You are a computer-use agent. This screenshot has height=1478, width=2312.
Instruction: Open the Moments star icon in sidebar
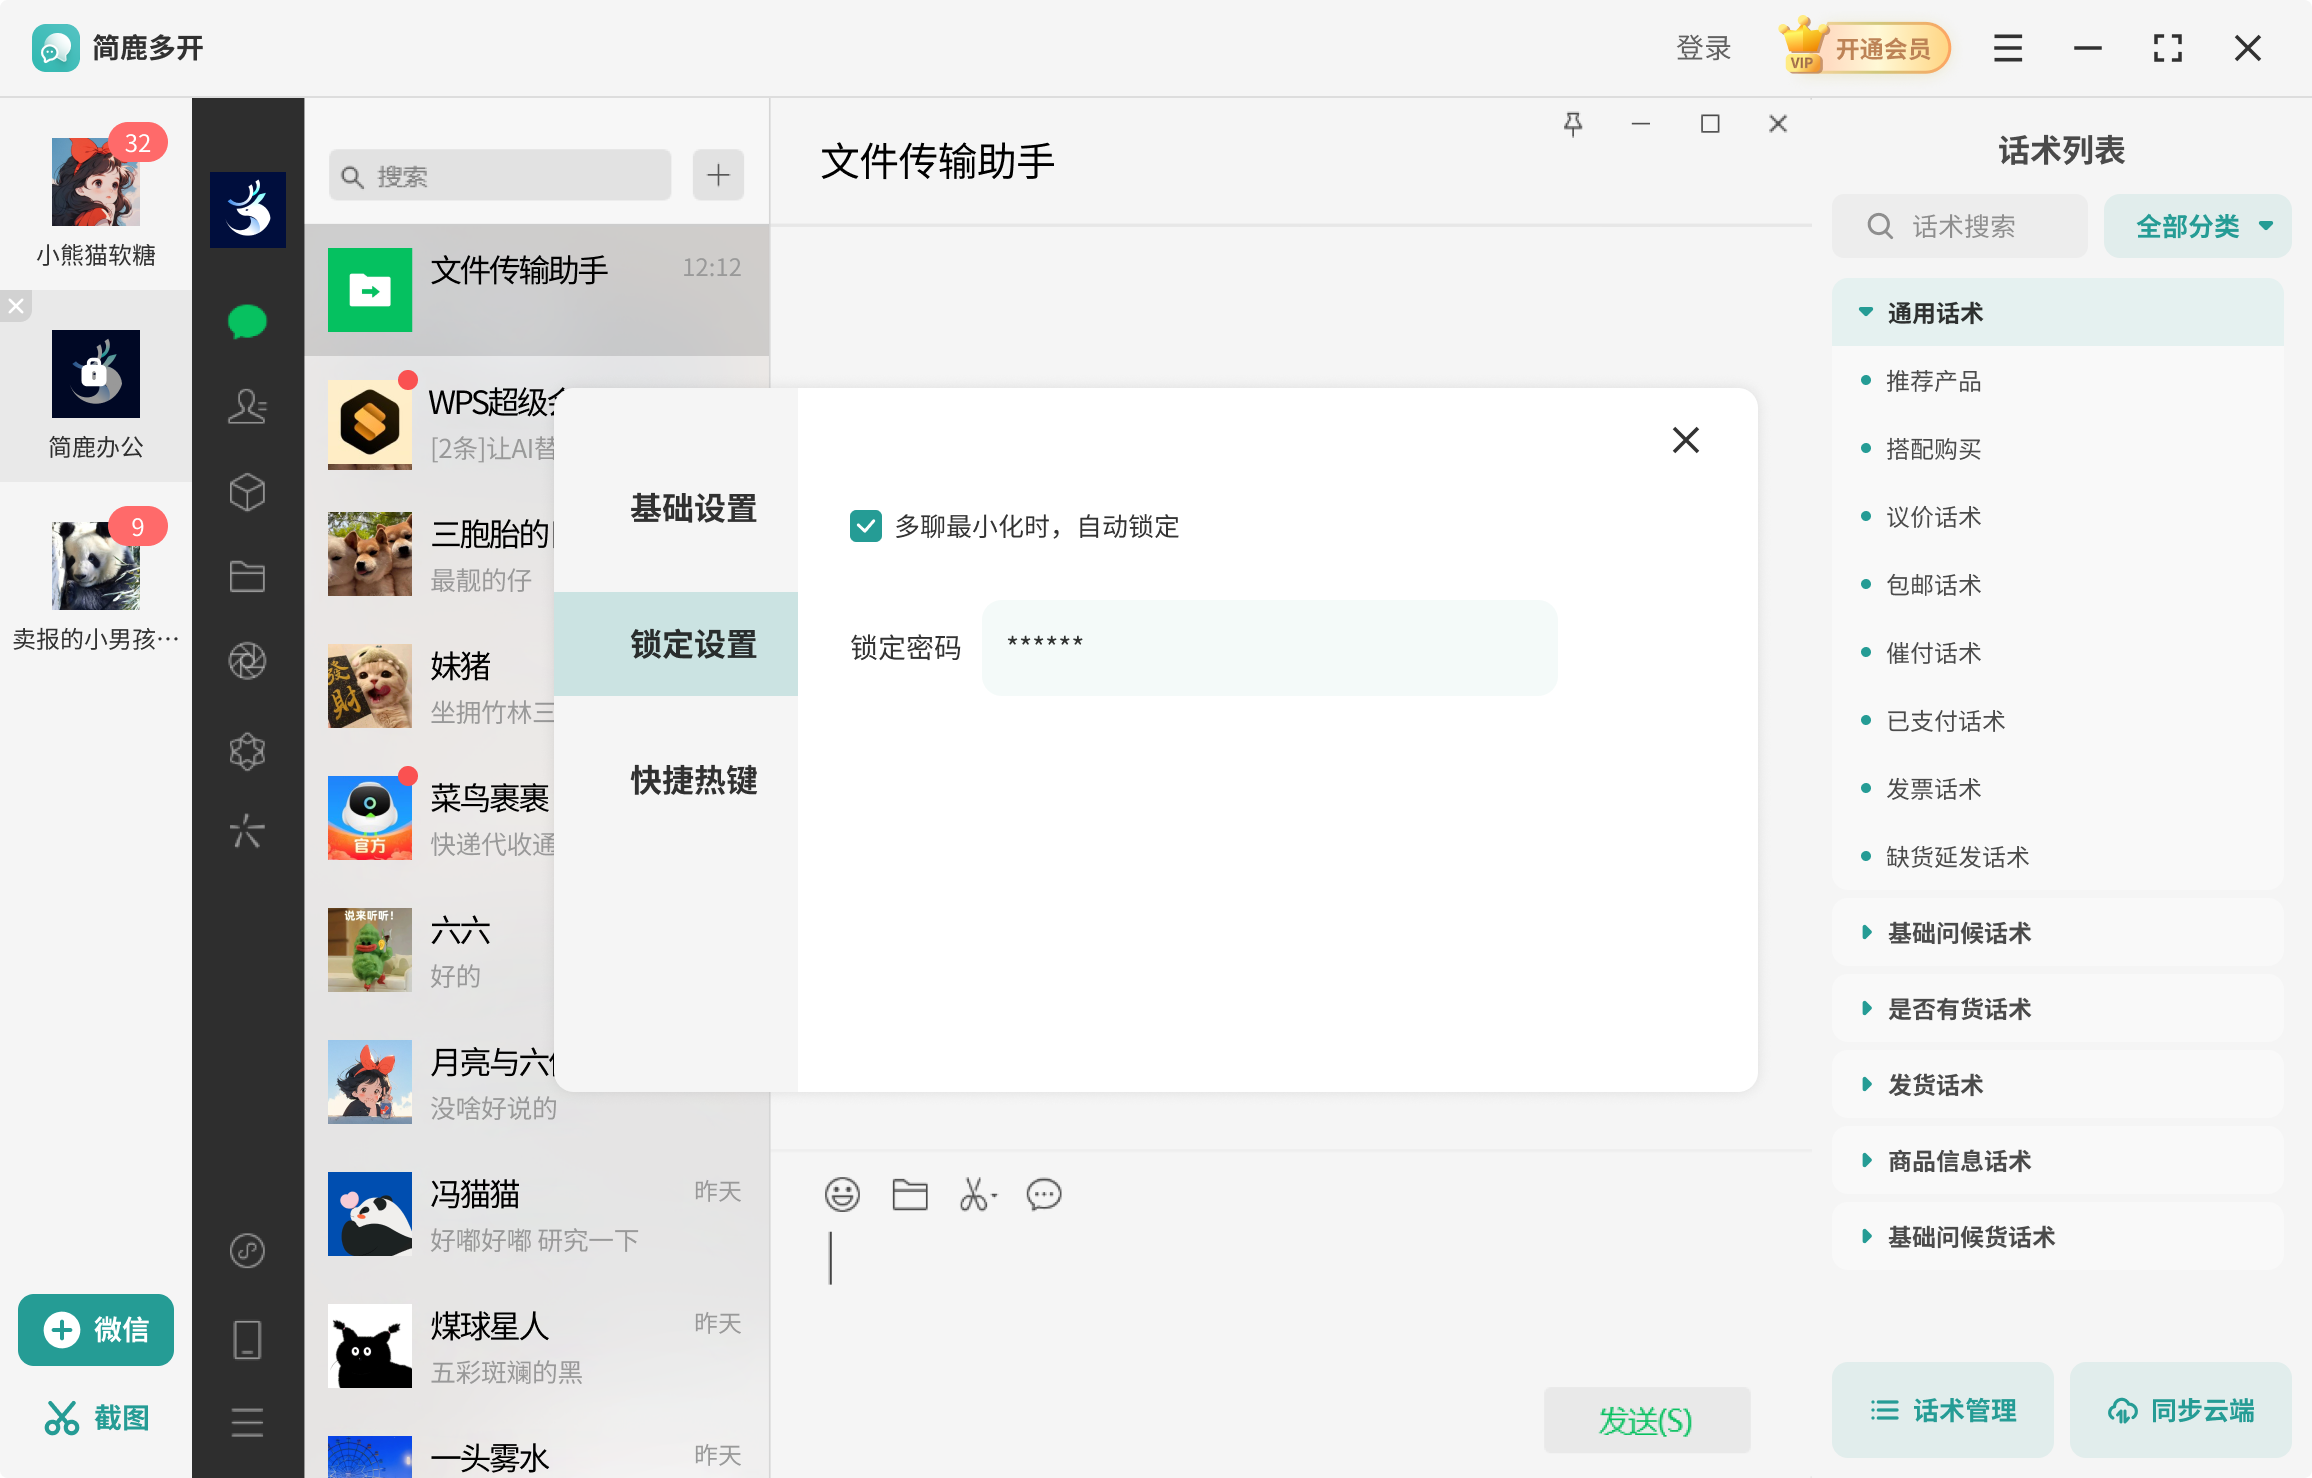[247, 751]
